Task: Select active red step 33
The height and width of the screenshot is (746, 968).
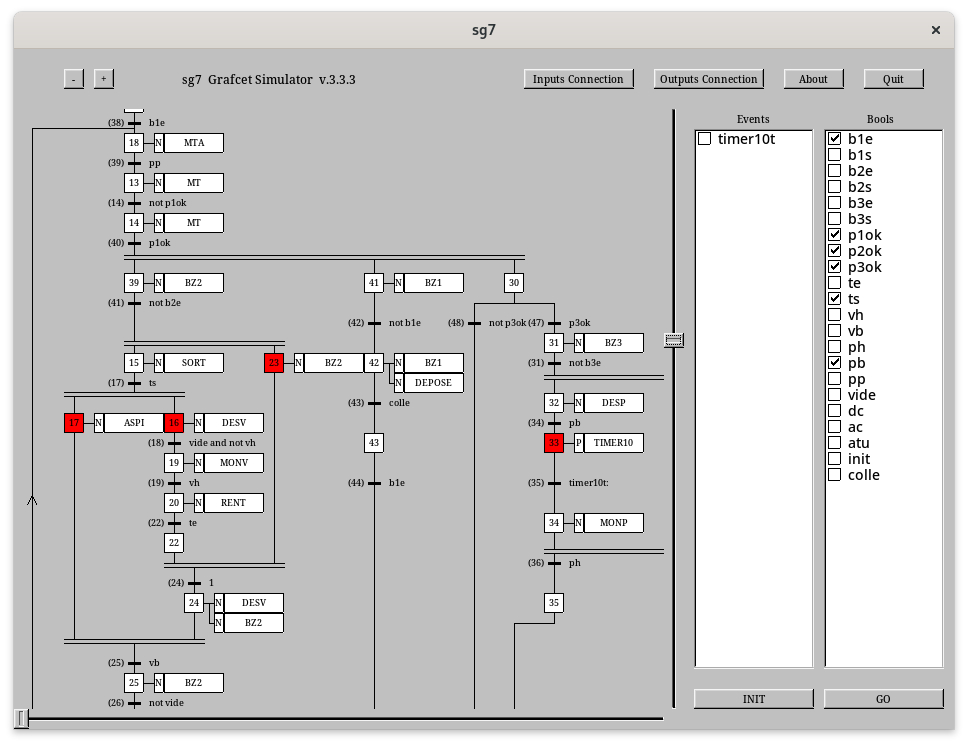Action: (x=554, y=443)
